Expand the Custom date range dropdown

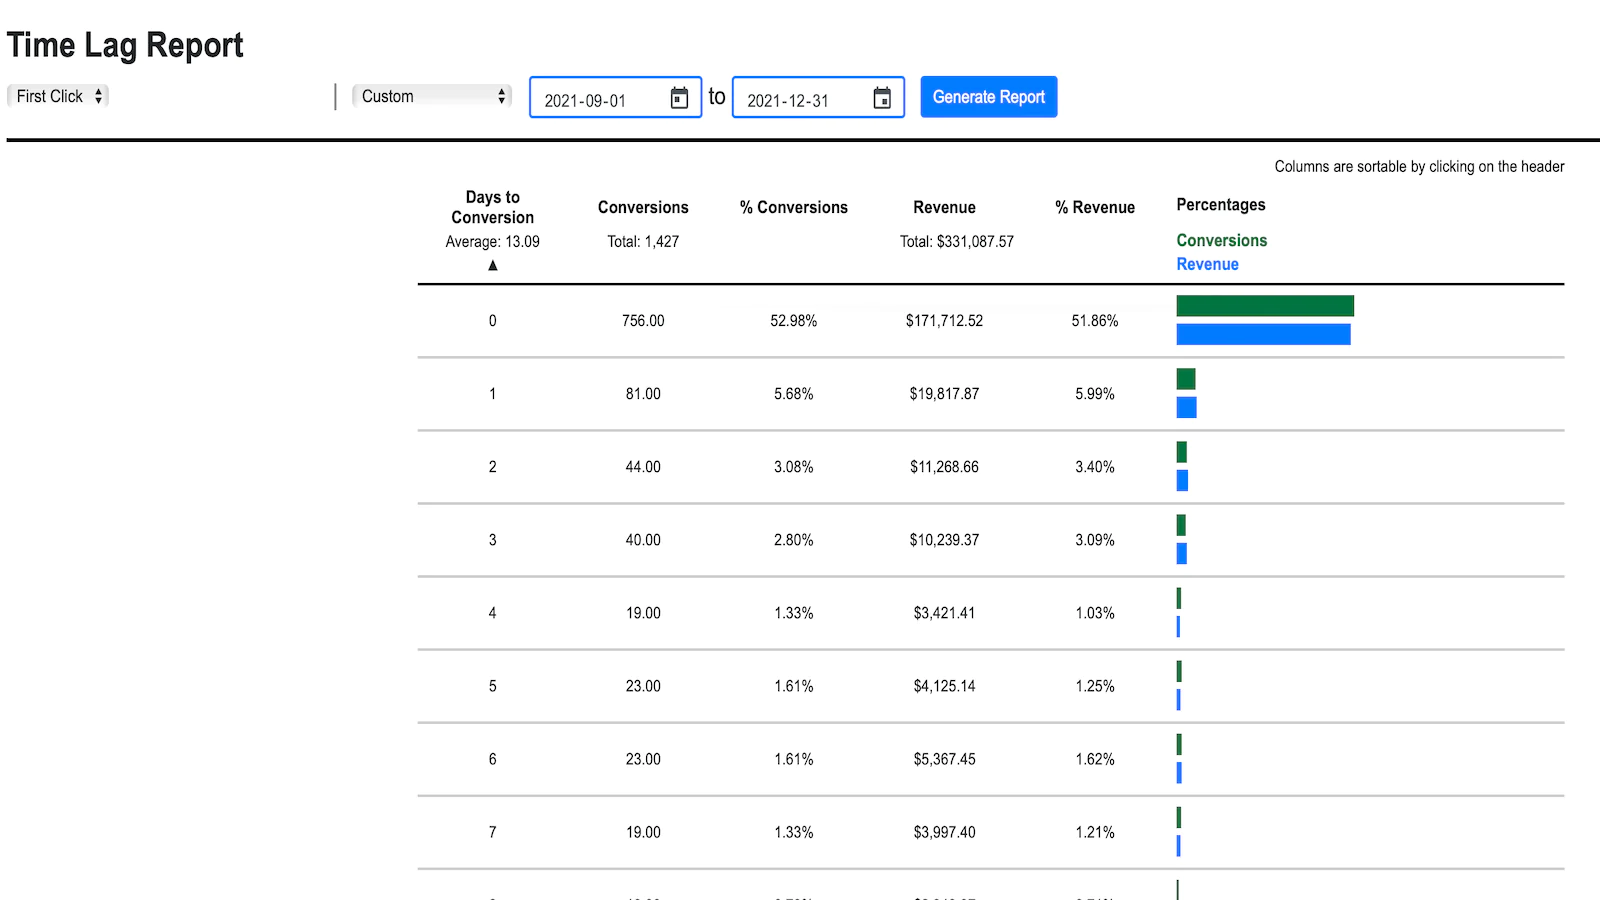point(432,96)
